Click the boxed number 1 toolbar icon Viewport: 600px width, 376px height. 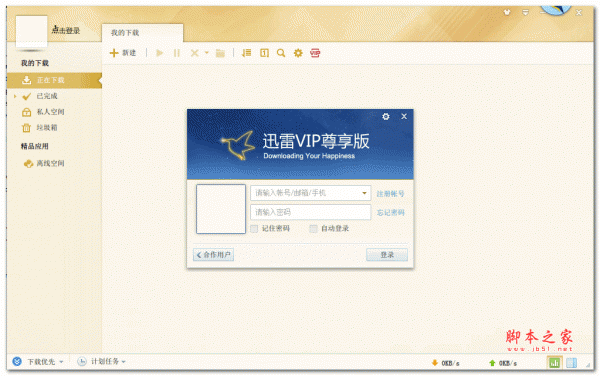(264, 53)
